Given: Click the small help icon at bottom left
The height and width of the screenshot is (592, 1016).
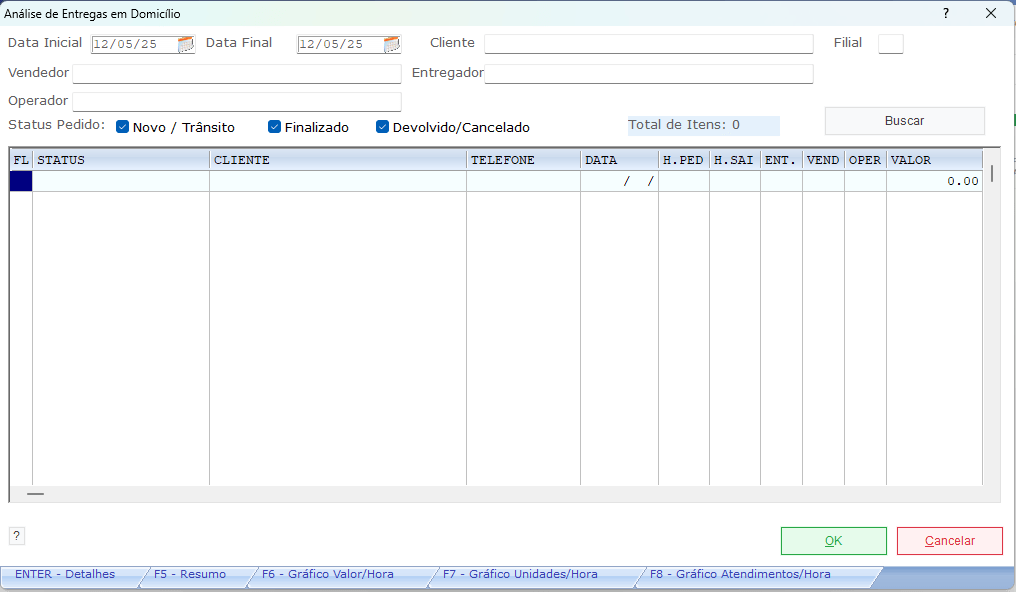Looking at the screenshot, I should pos(17,536).
